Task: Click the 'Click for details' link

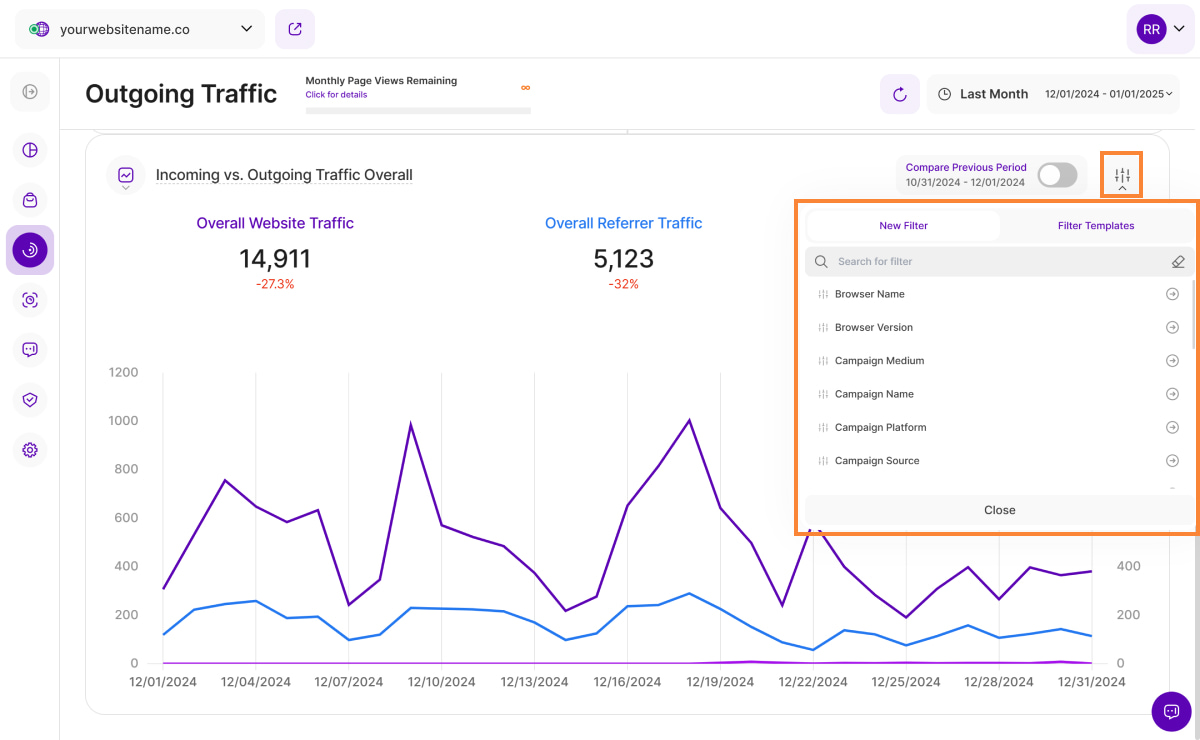Action: (336, 95)
